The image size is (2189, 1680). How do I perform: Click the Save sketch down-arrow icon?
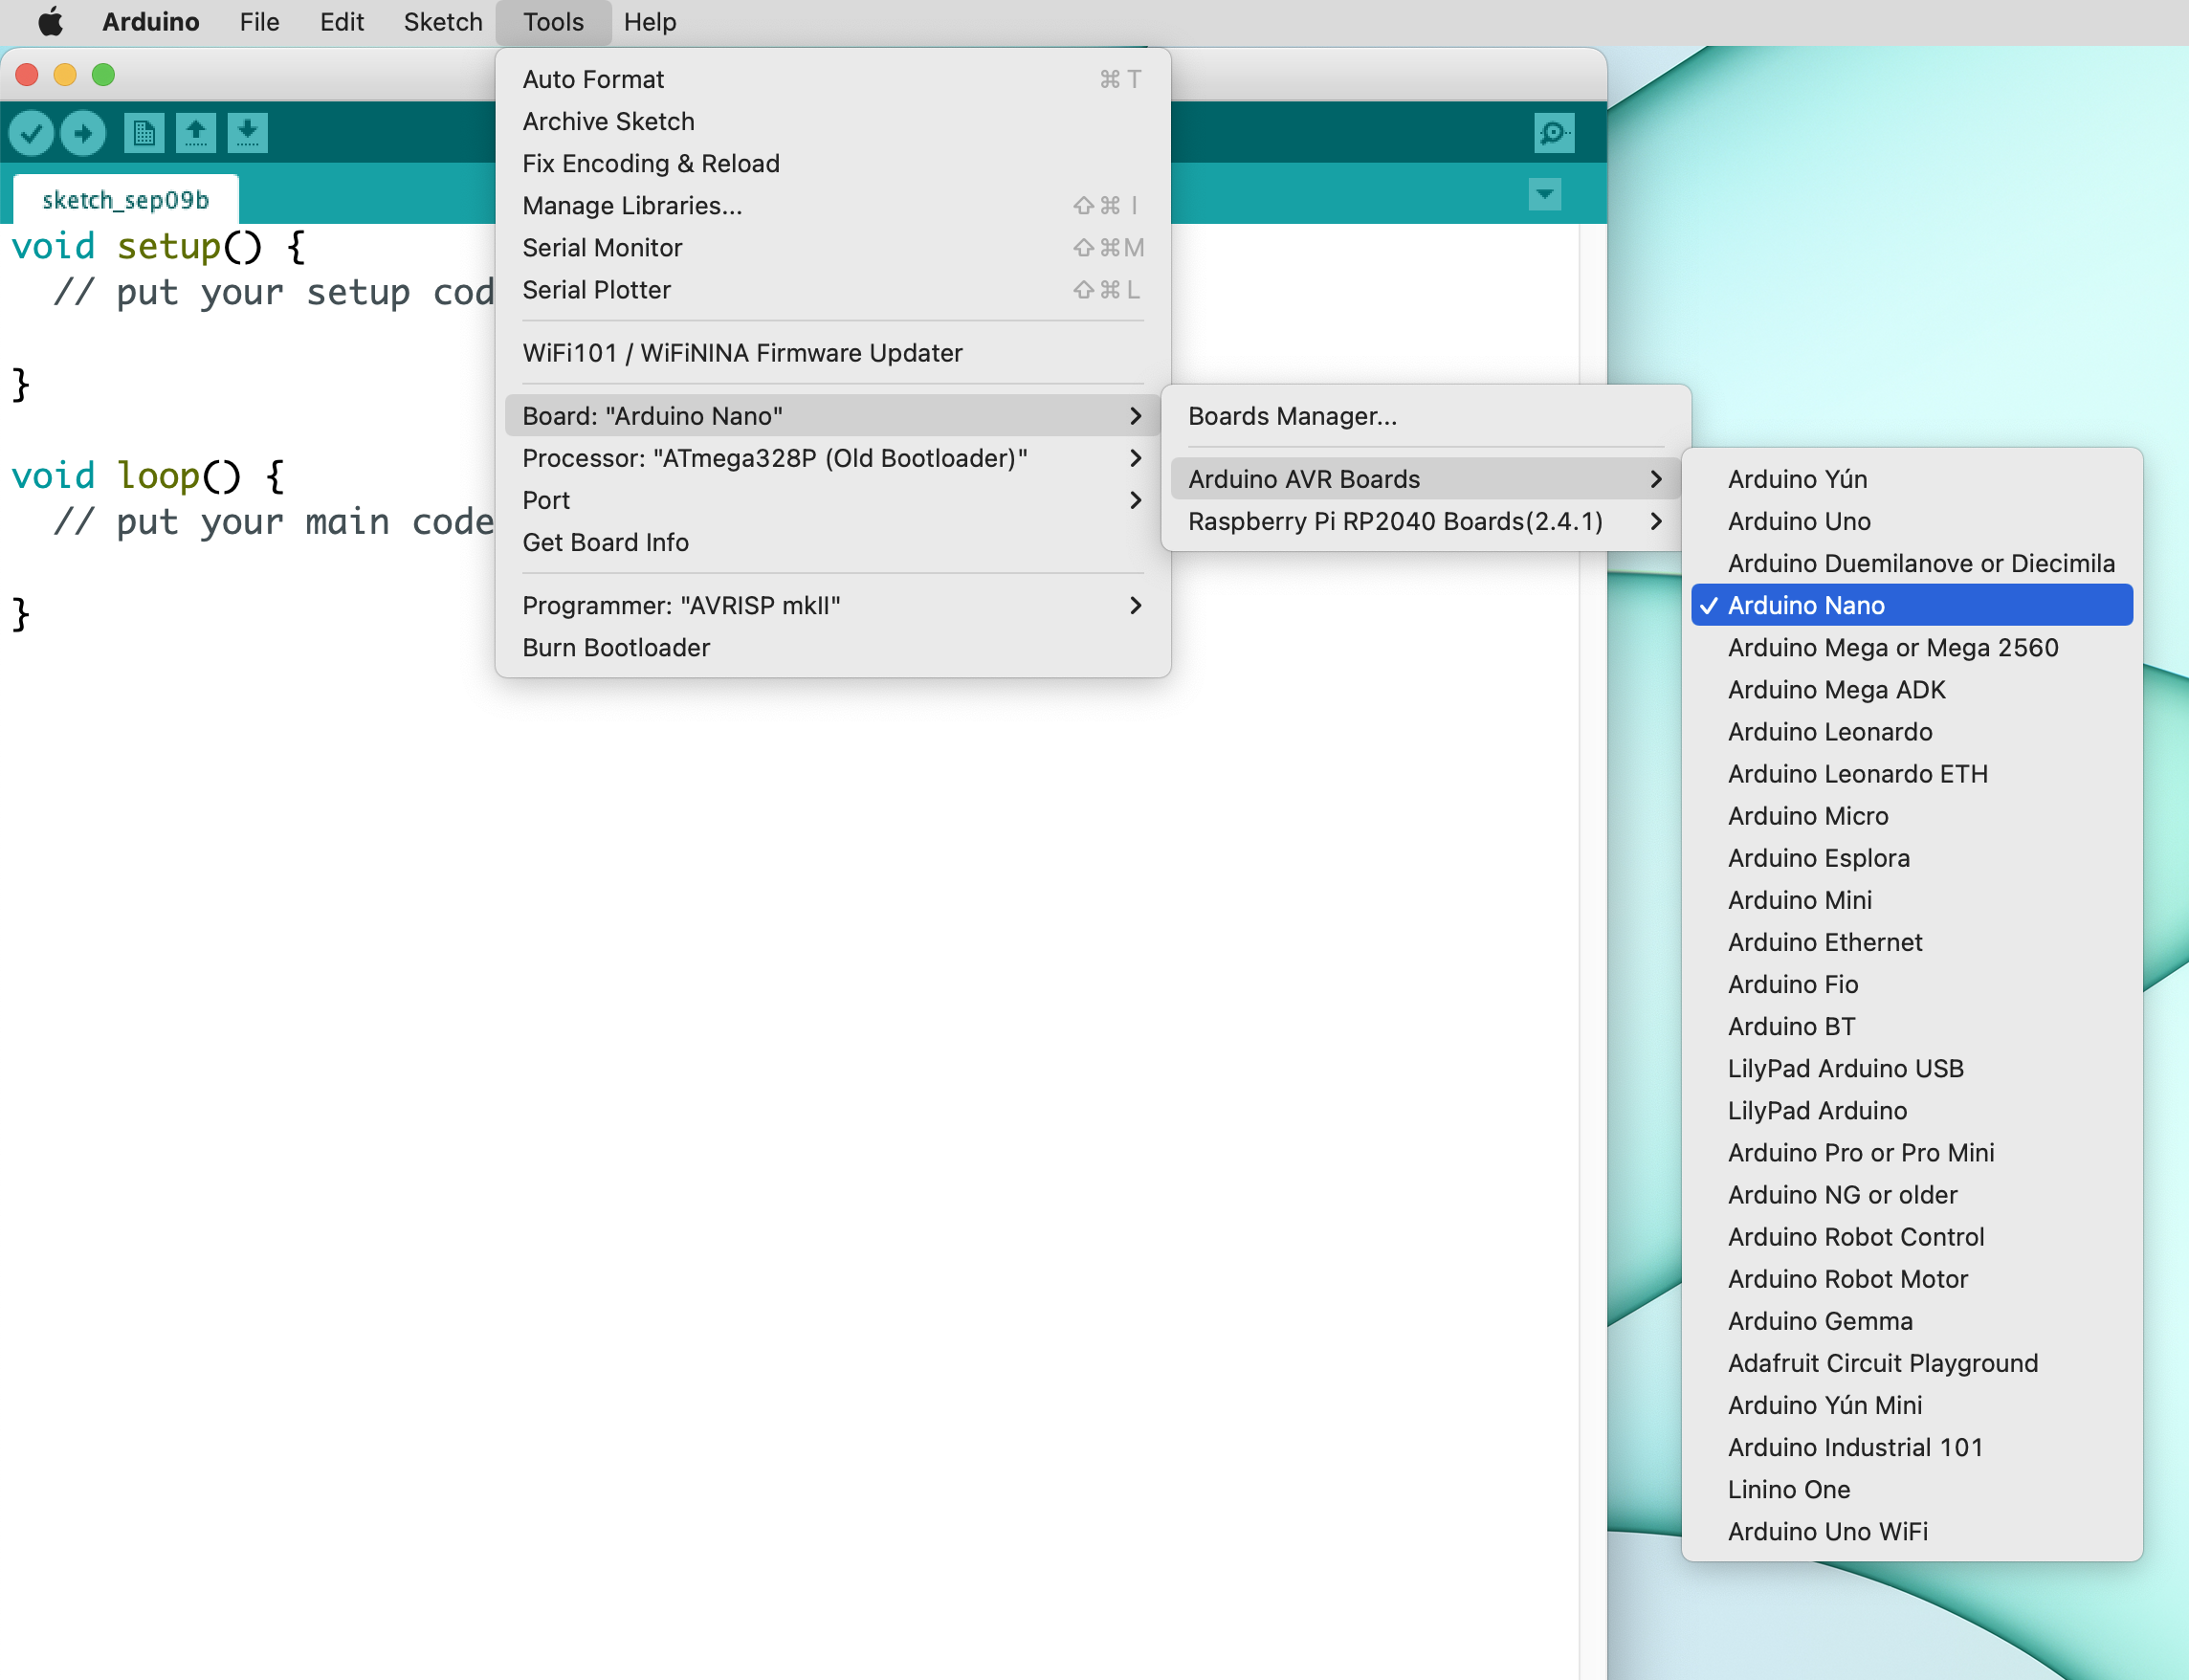(247, 133)
